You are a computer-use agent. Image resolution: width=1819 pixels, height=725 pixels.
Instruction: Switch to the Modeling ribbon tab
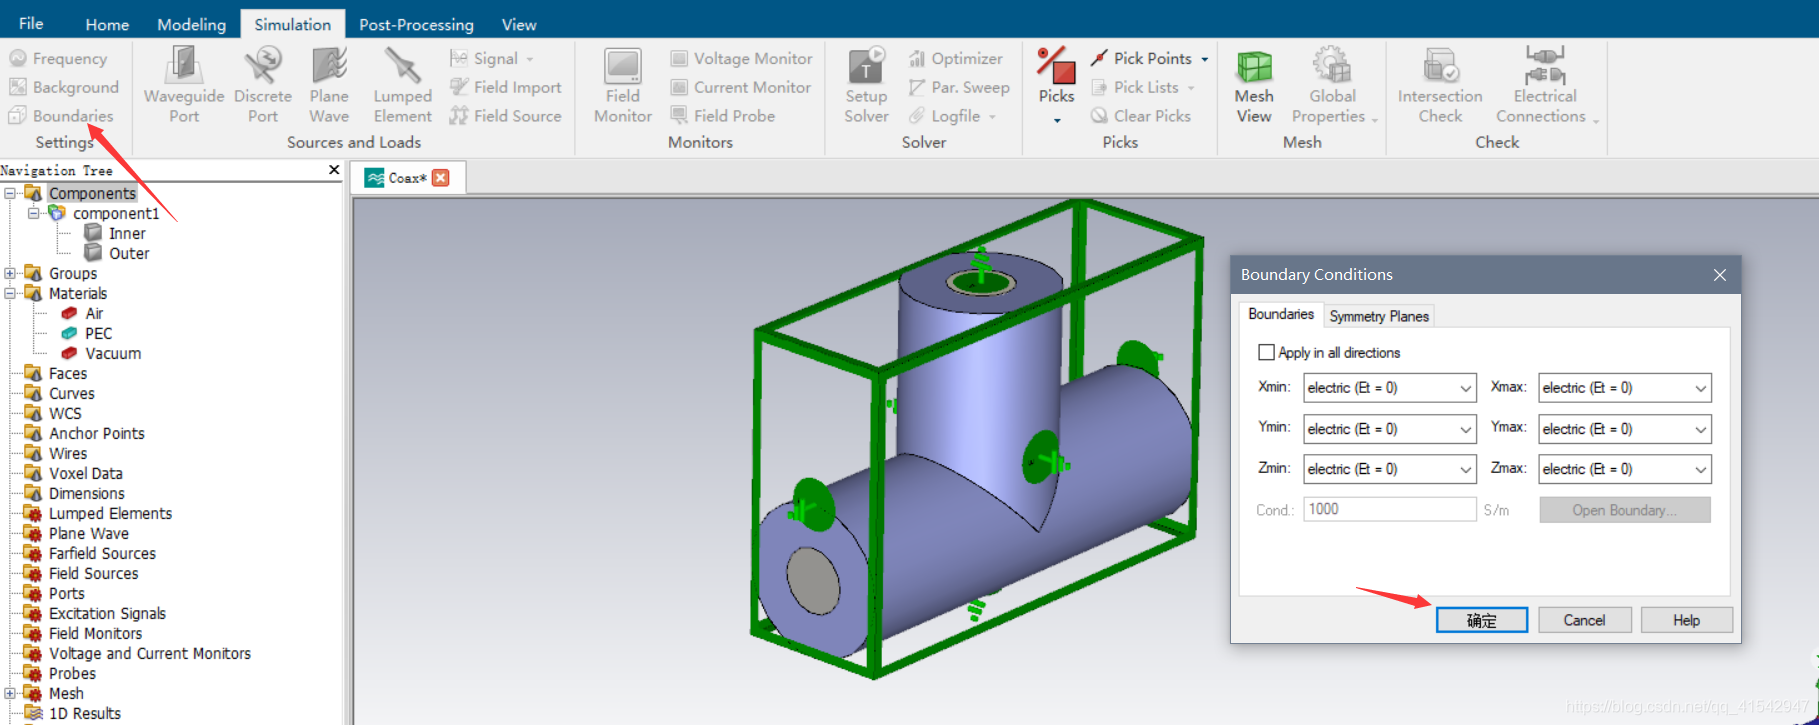[192, 24]
